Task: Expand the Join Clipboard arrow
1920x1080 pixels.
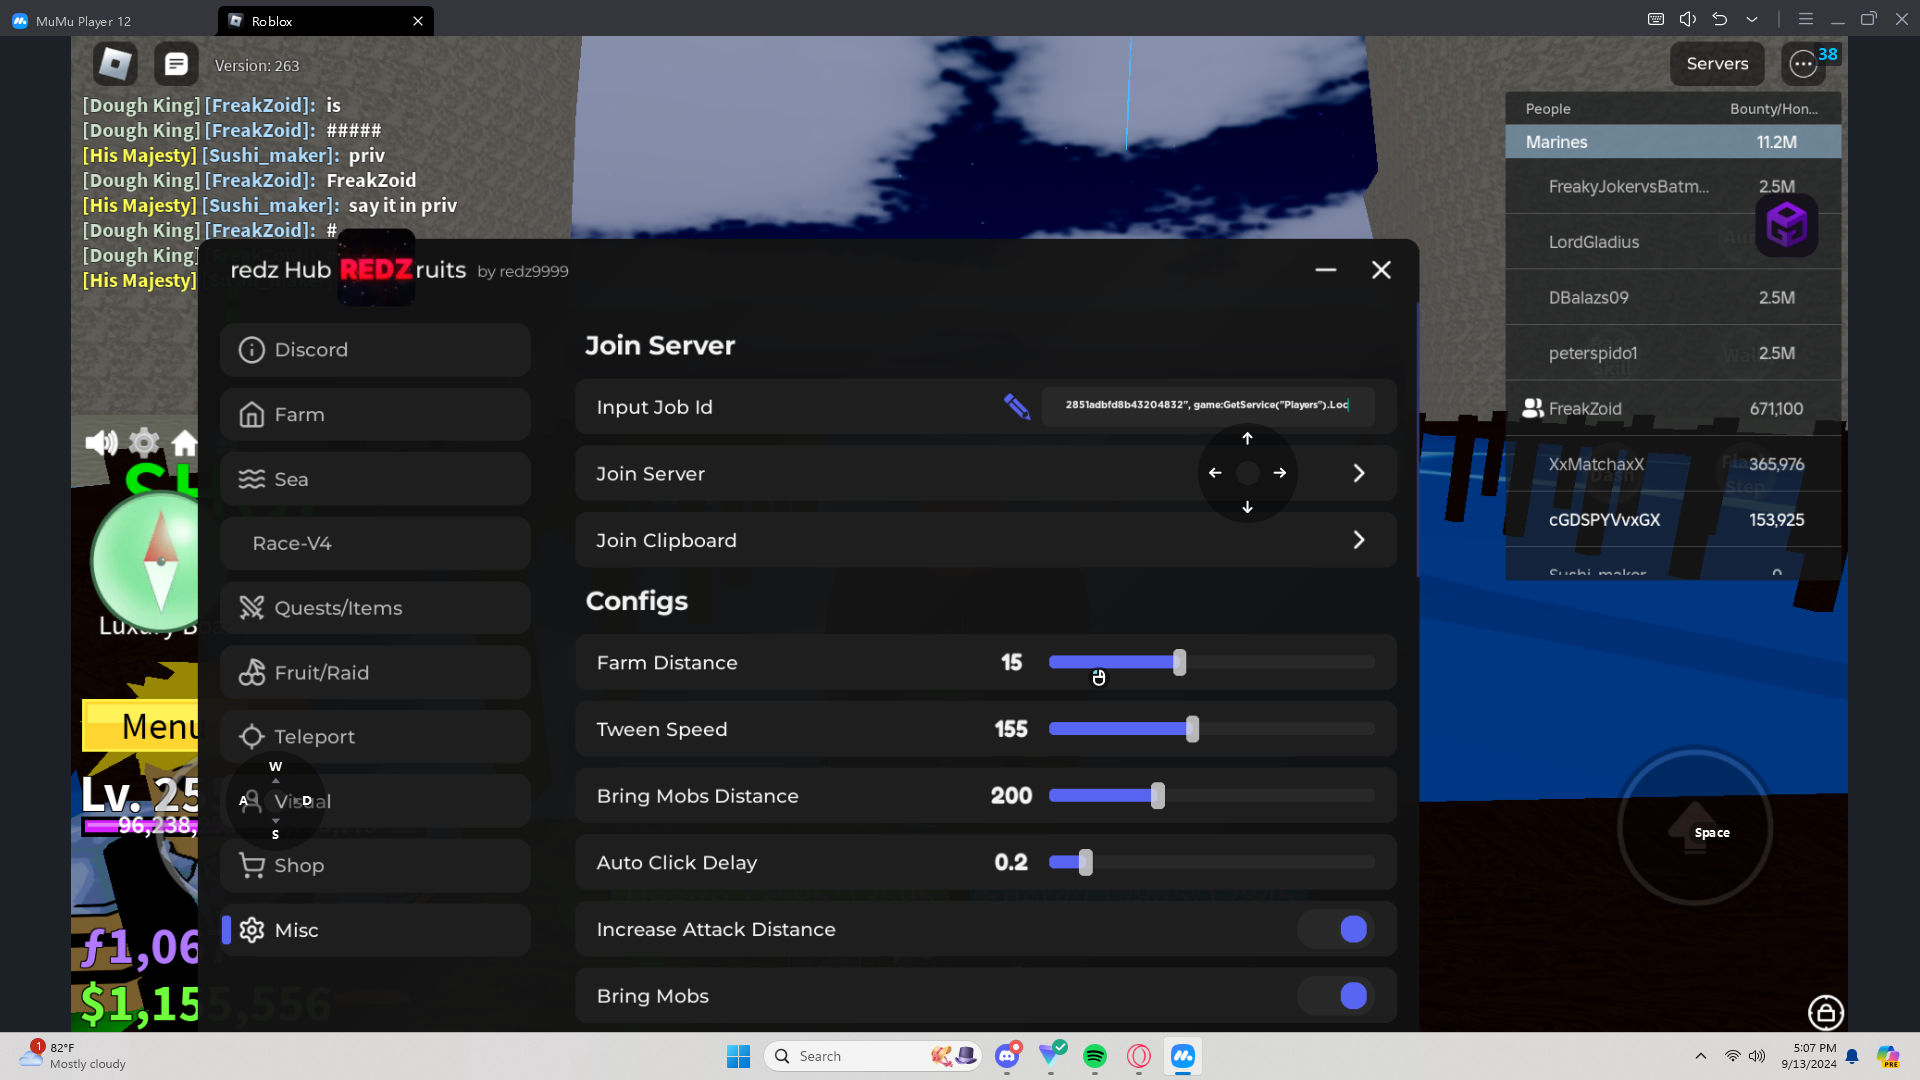Action: [1359, 540]
